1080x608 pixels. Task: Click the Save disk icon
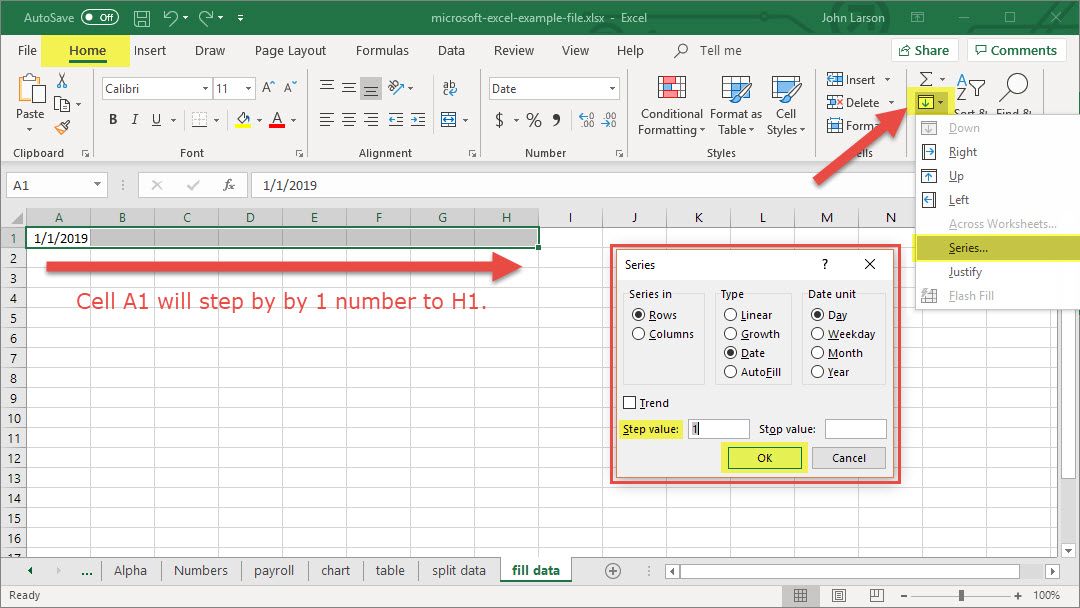pyautogui.click(x=142, y=18)
